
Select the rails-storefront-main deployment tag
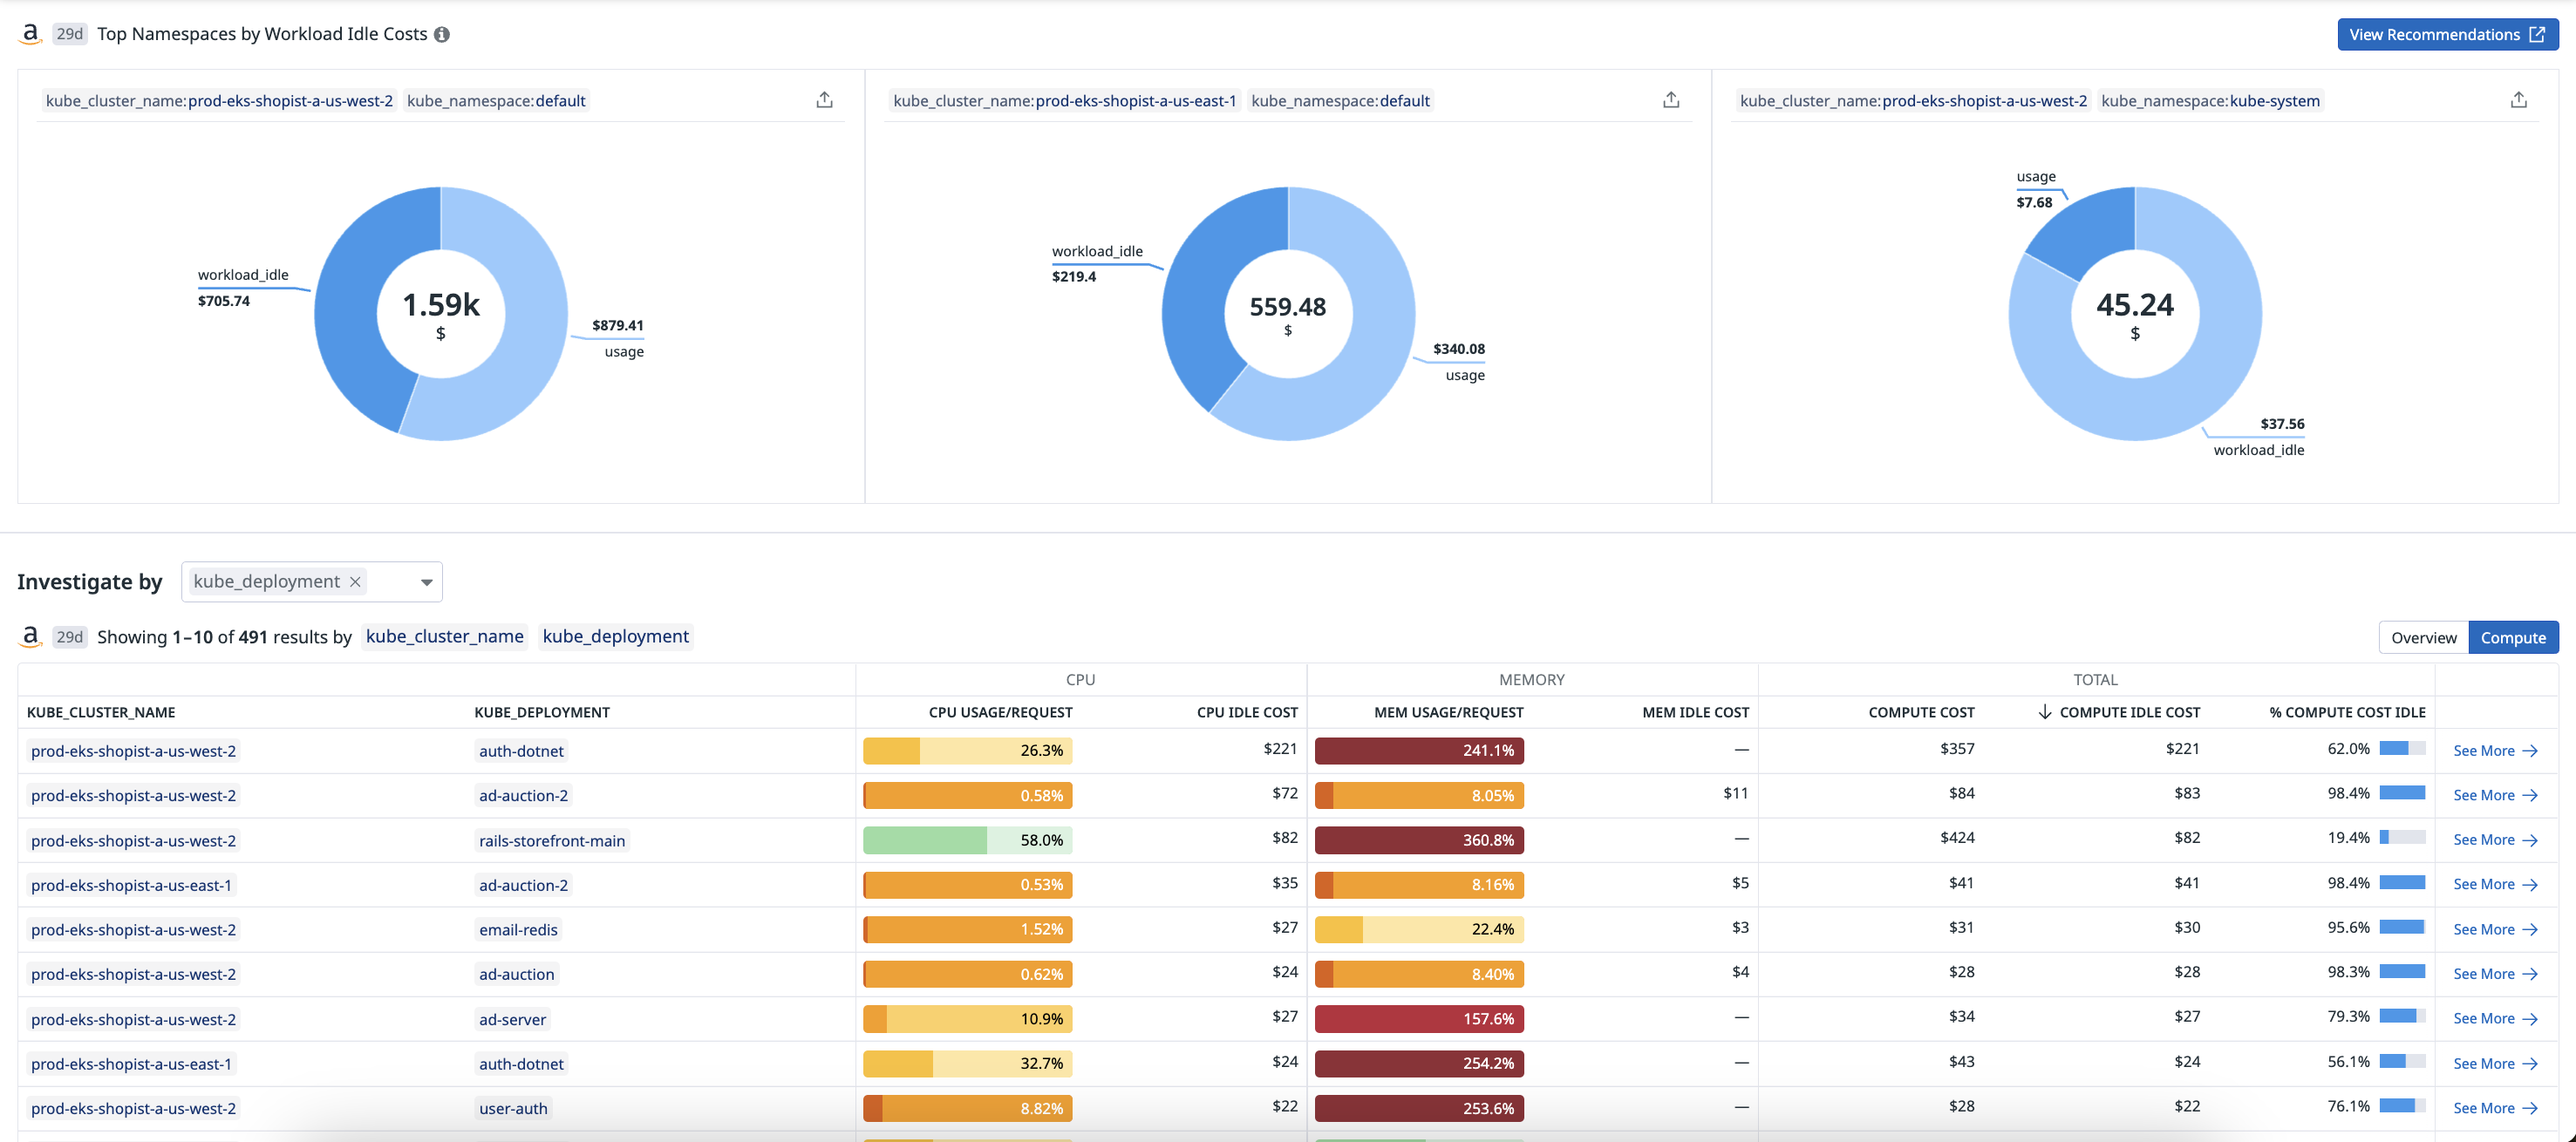coord(552,840)
